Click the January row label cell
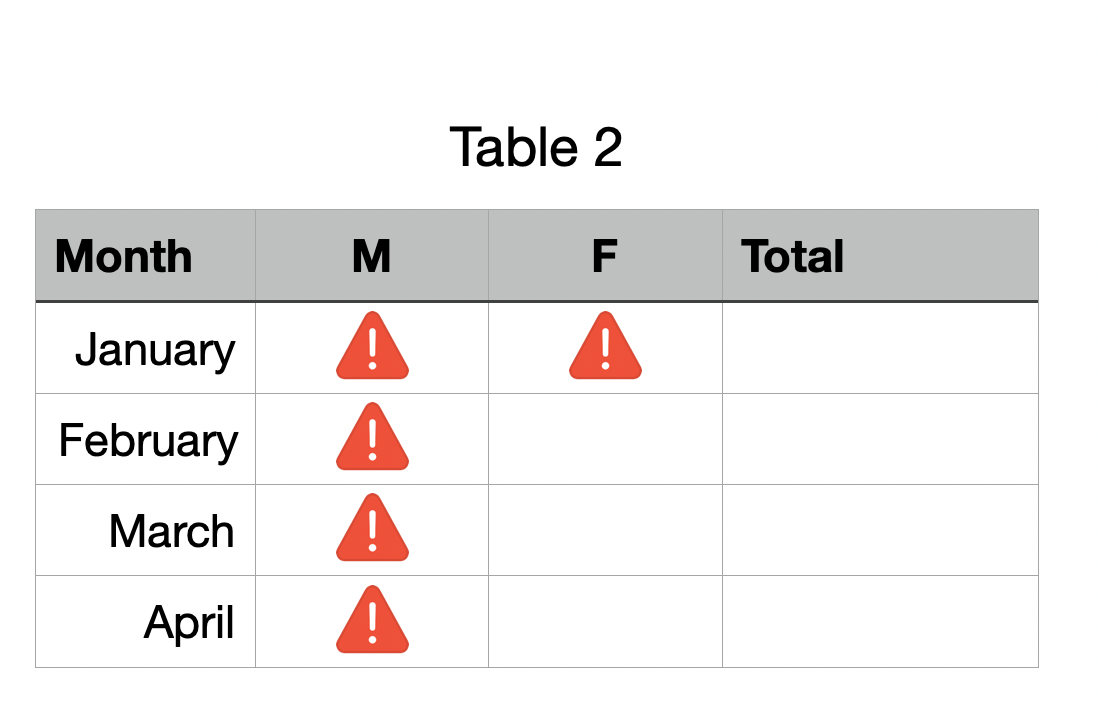The width and height of the screenshot is (1098, 724). (x=145, y=348)
